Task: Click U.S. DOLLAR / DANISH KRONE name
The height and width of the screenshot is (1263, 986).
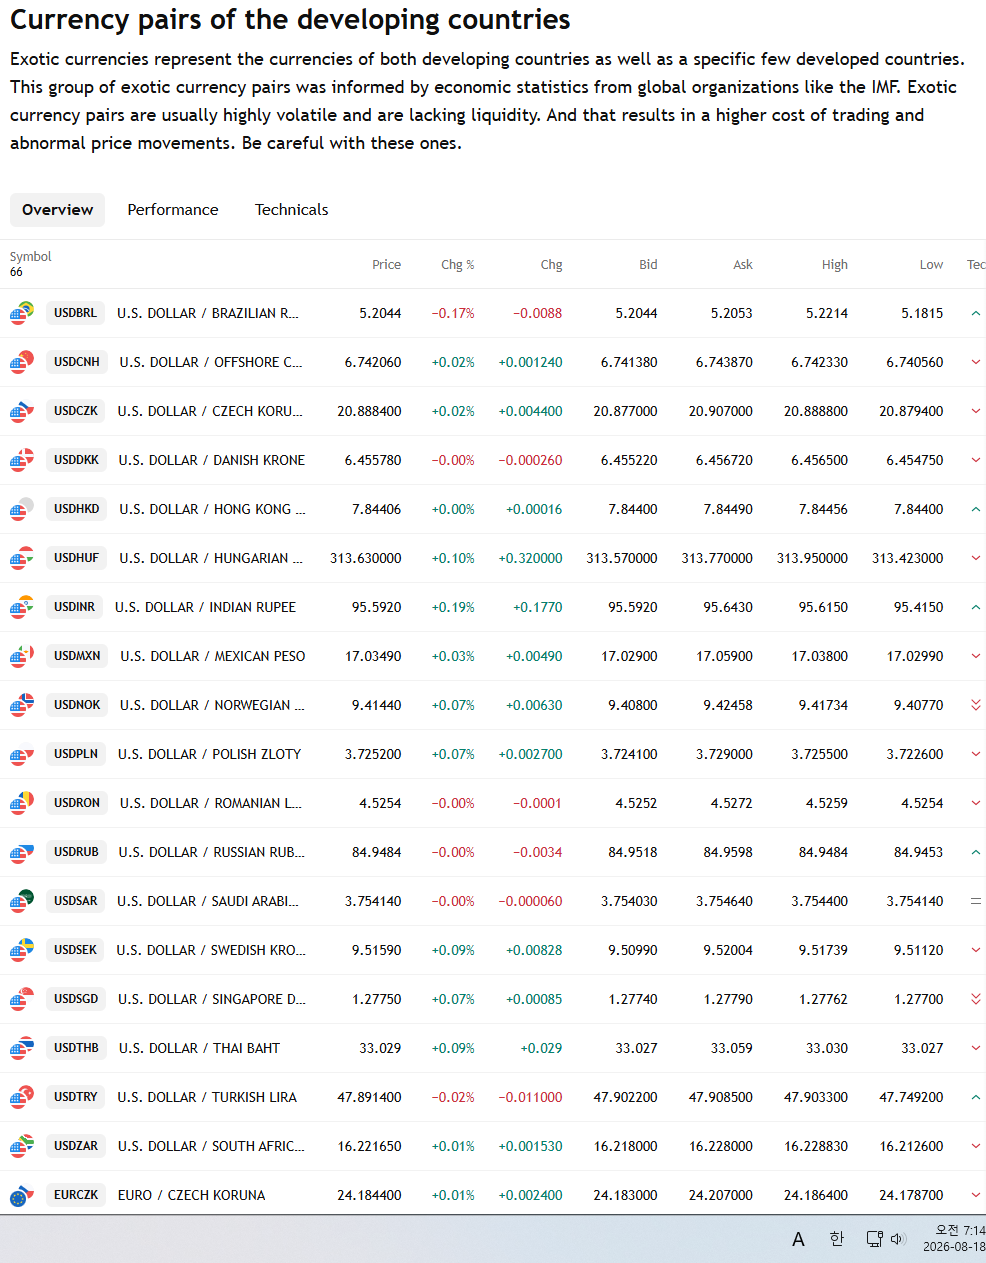Action: tap(212, 460)
